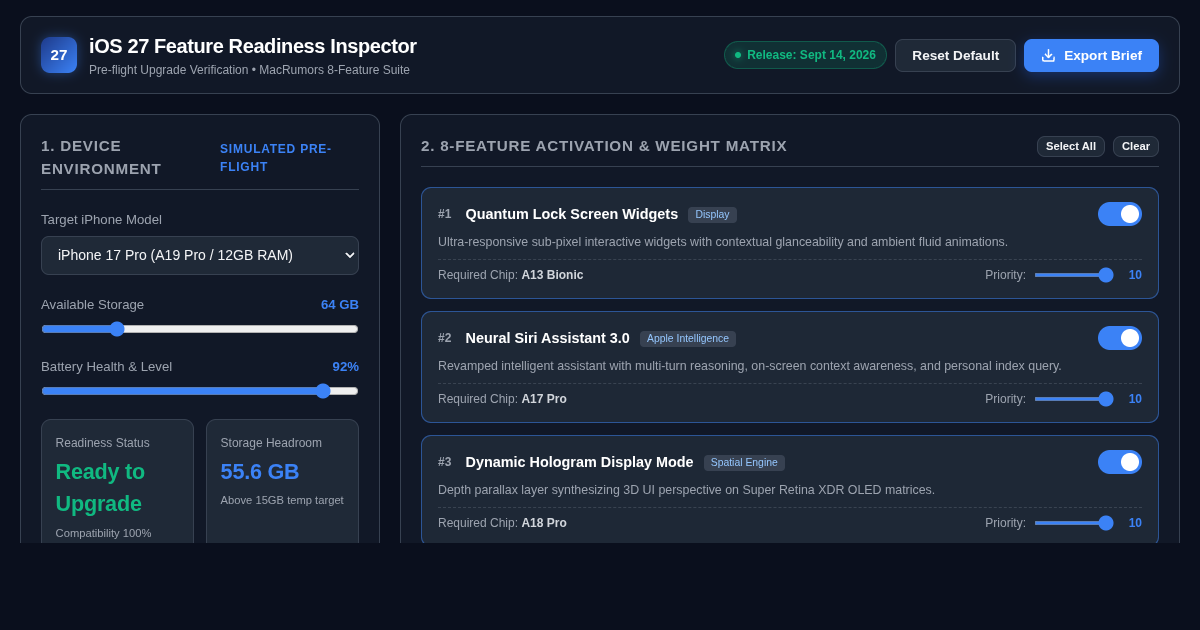The height and width of the screenshot is (630, 1200).
Task: Adjust the Available Storage slider
Action: pyautogui.click(x=200, y=329)
